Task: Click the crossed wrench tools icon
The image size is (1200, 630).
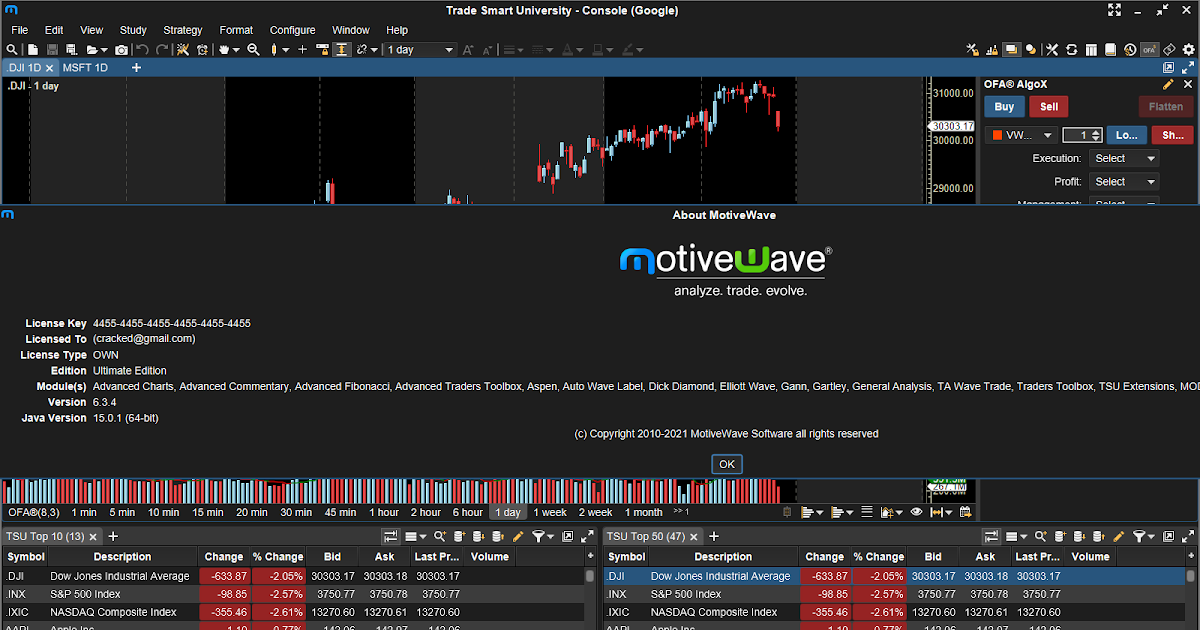Action: (x=1052, y=49)
